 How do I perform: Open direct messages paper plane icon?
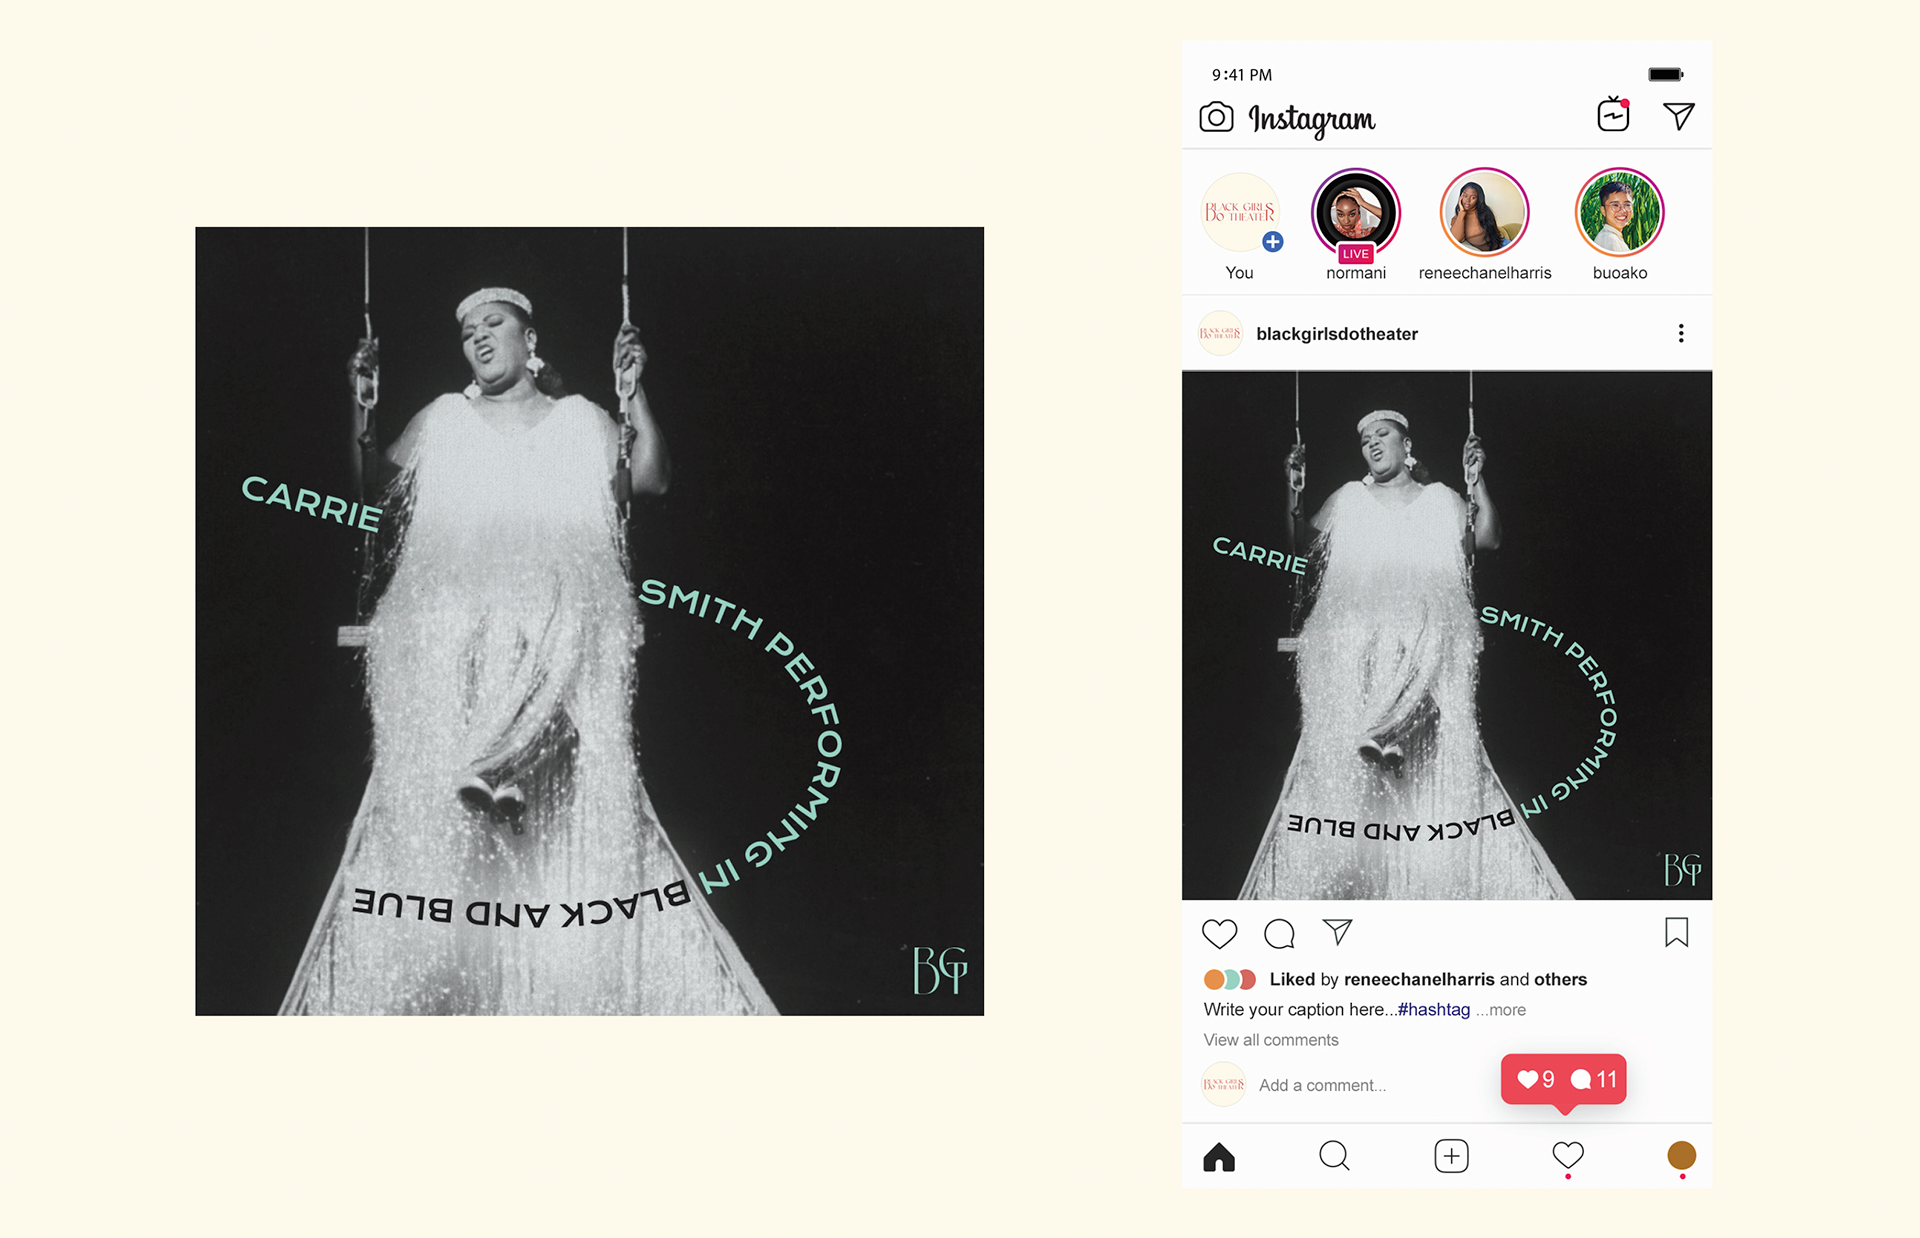(1679, 116)
